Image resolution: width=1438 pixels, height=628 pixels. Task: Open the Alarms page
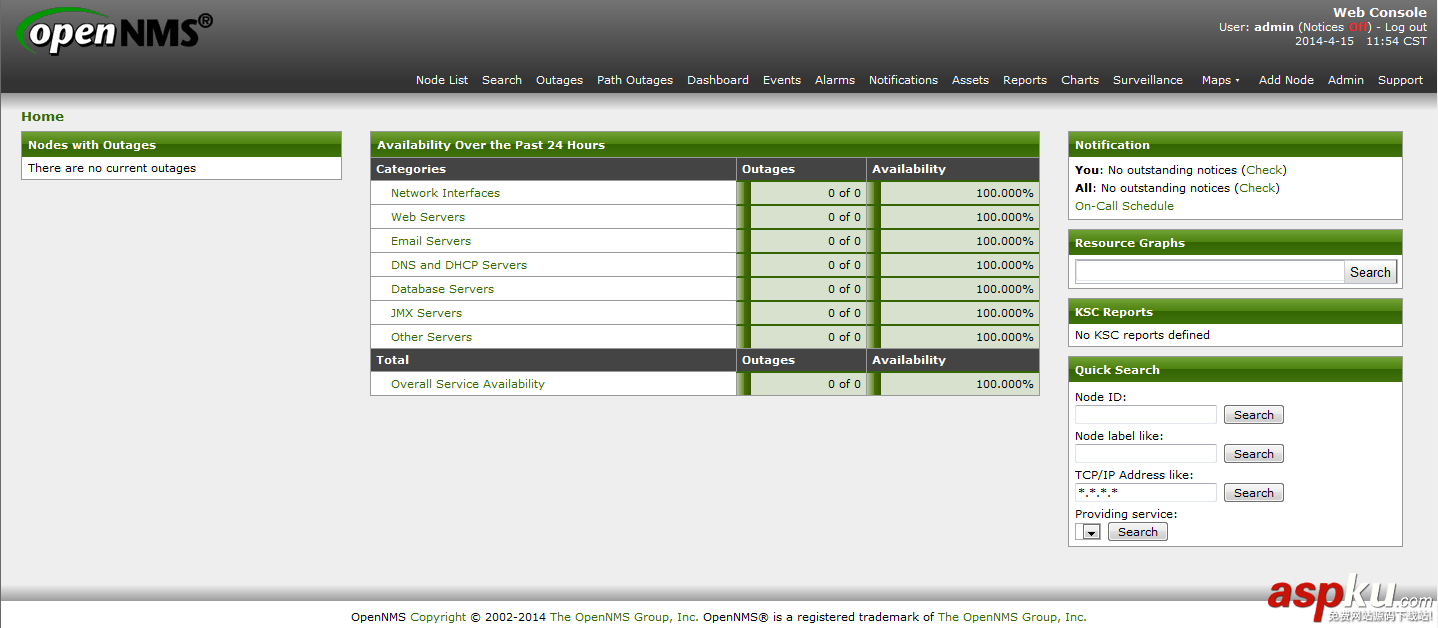click(x=835, y=80)
